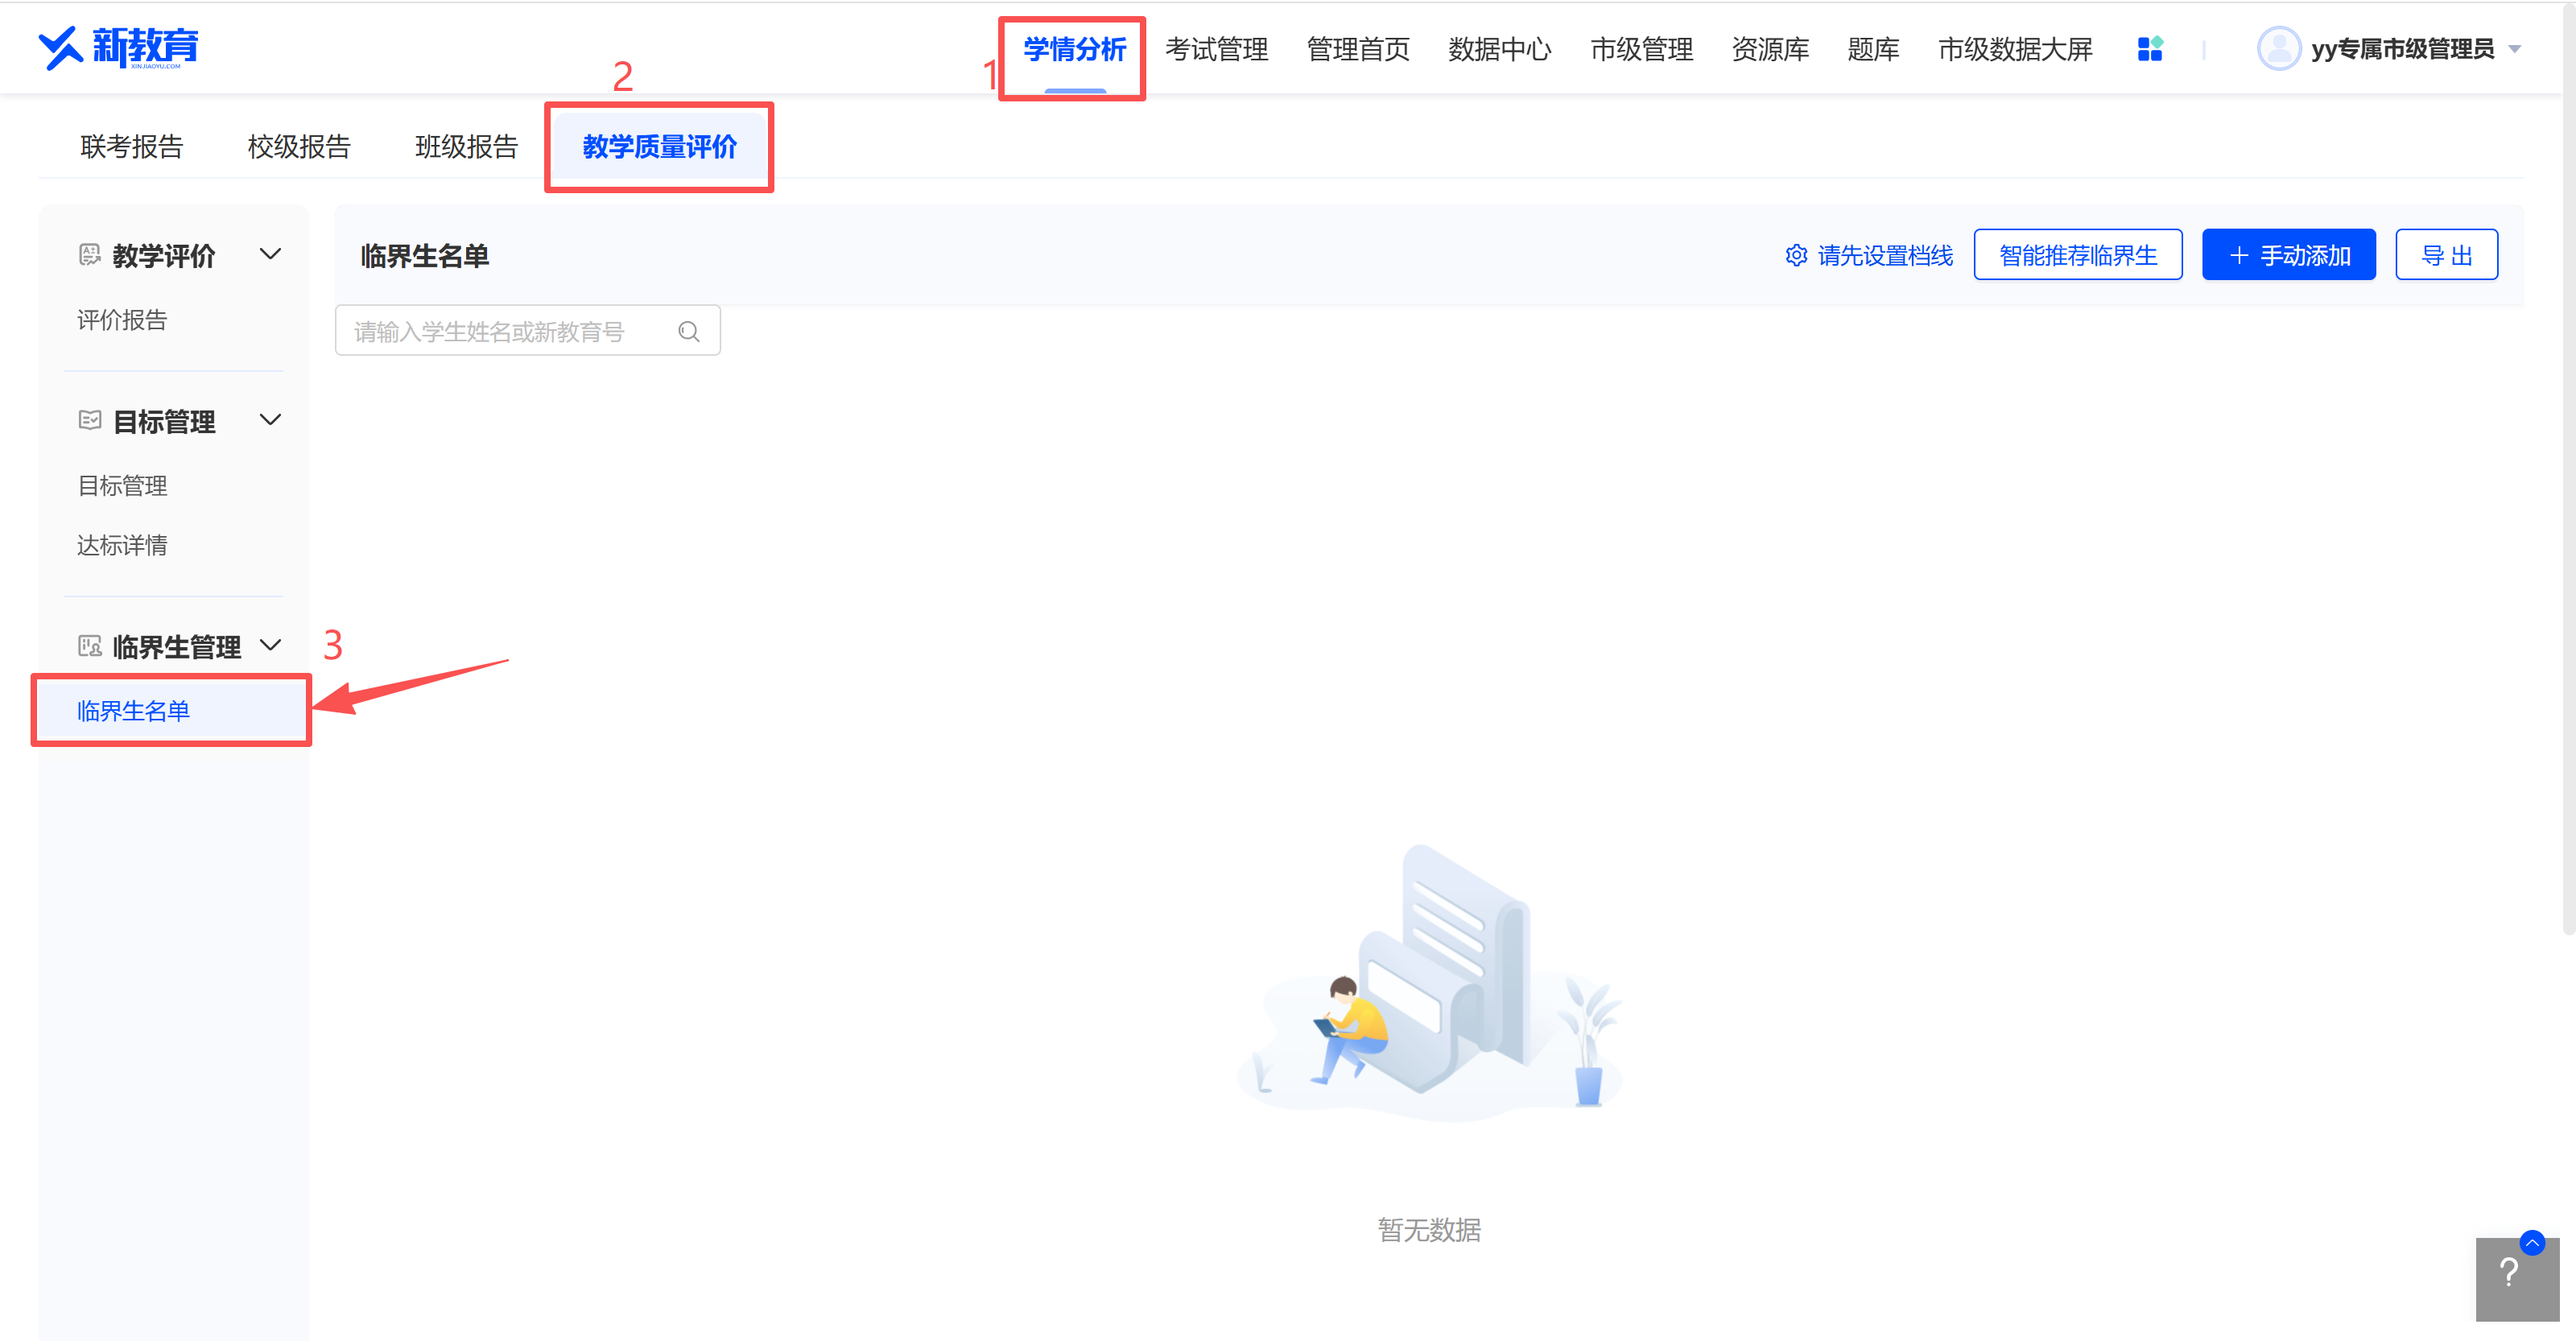Collapse the 教学评价 sidebar section
This screenshot has height=1341, width=2576.
pos(270,254)
